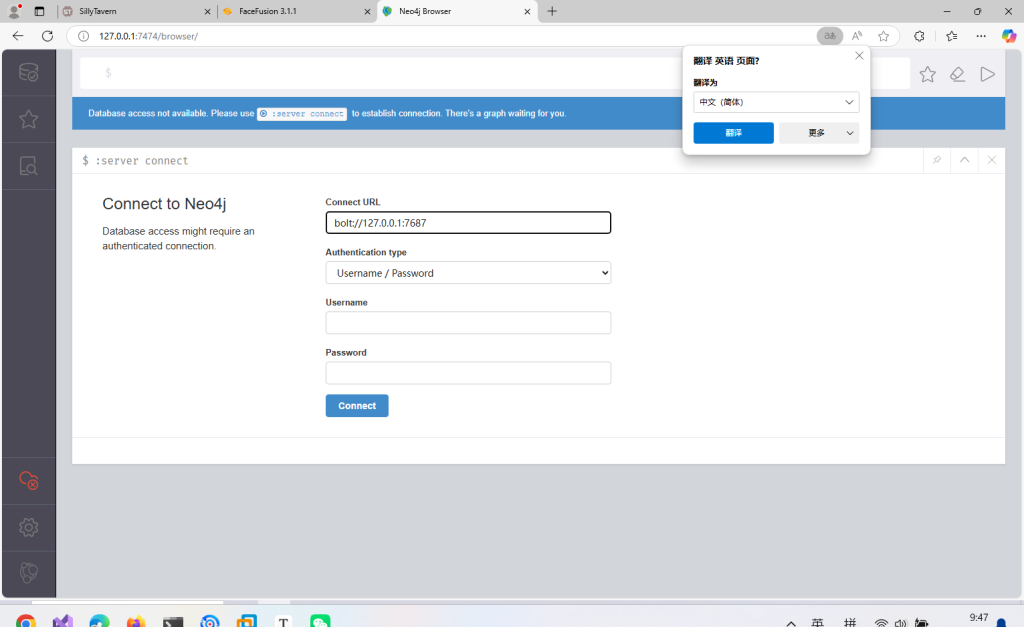This screenshot has height=627, width=1024.
Task: Open the Authentication type dropdown
Action: click(468, 273)
